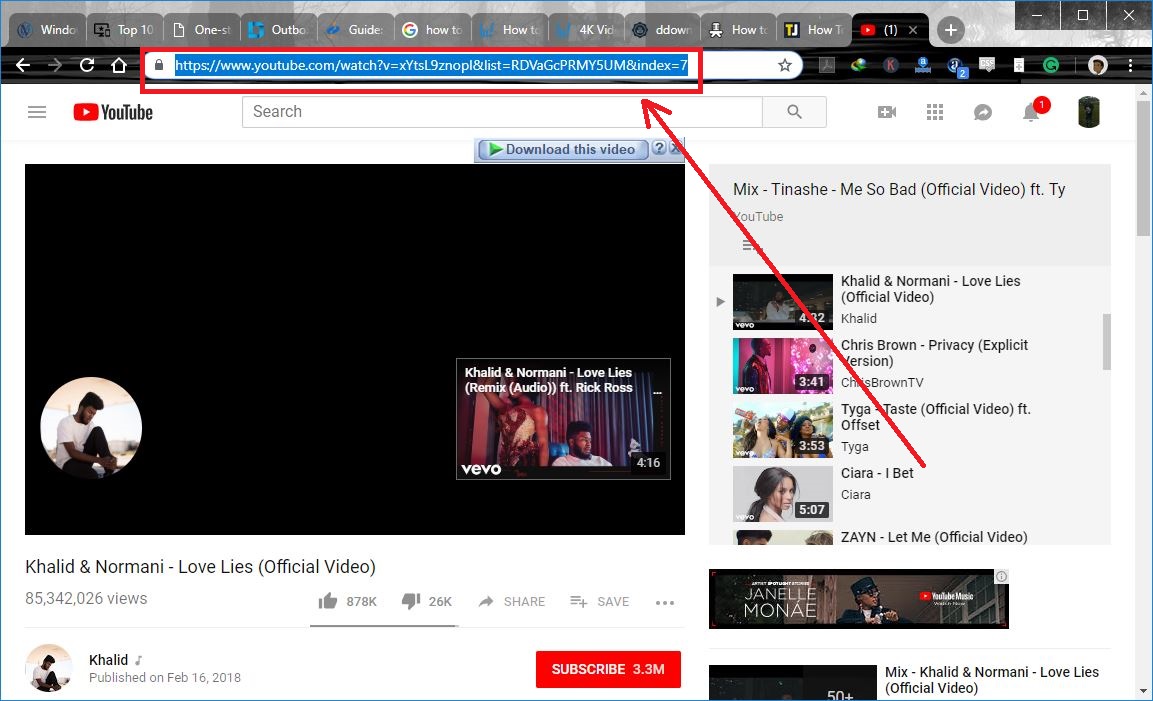The image size is (1153, 701).
Task: Open the Chrome profile avatar
Action: point(1098,65)
